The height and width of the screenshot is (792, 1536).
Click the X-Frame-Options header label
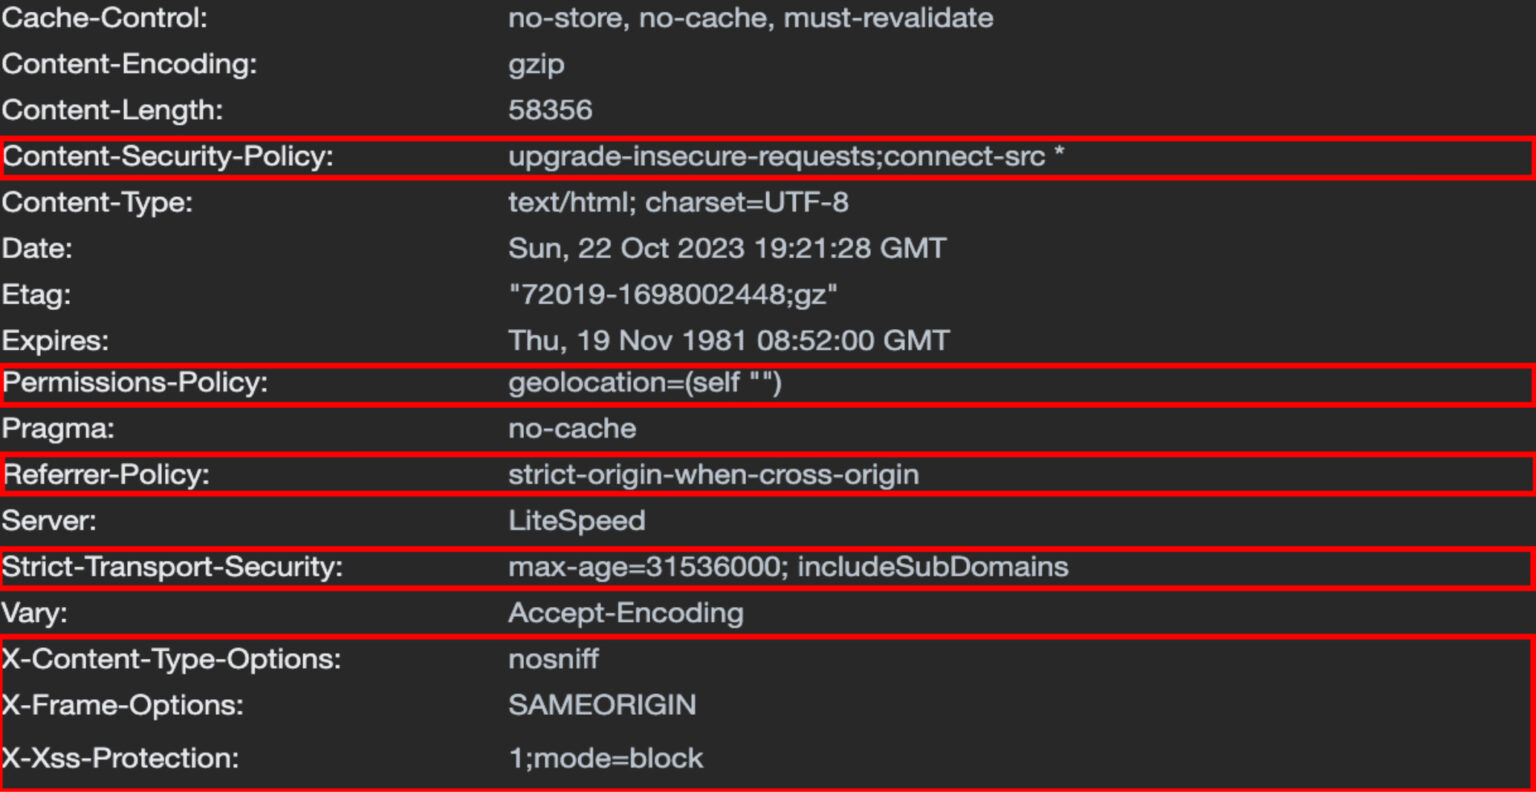click(x=123, y=705)
